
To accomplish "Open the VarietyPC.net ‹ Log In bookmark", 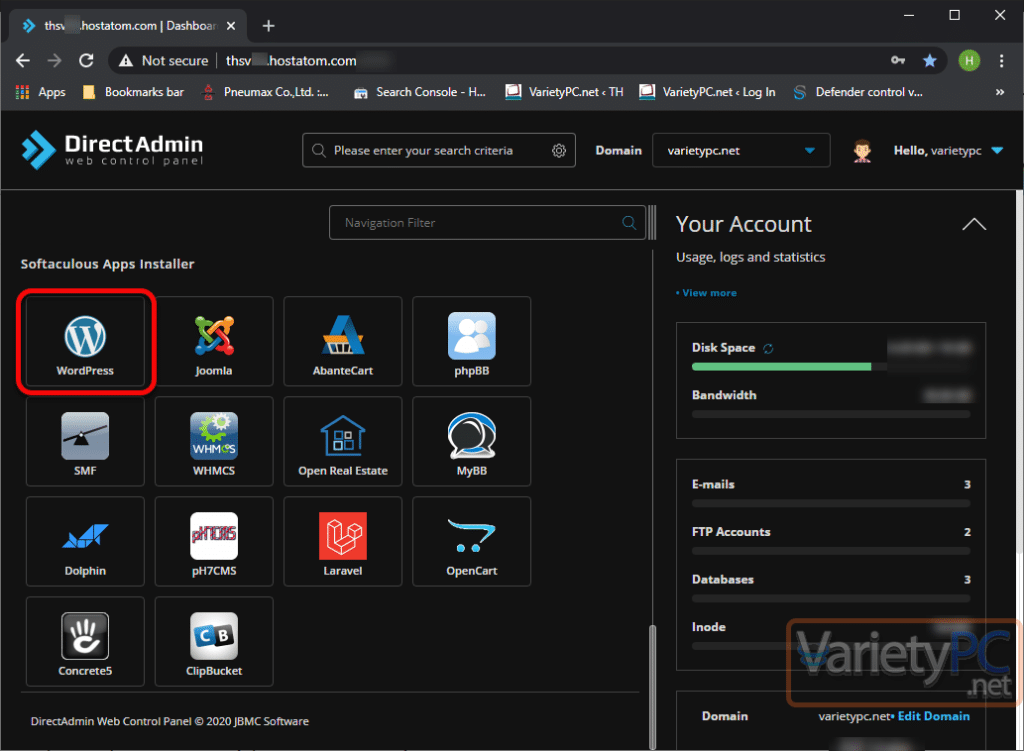I will (x=707, y=92).
